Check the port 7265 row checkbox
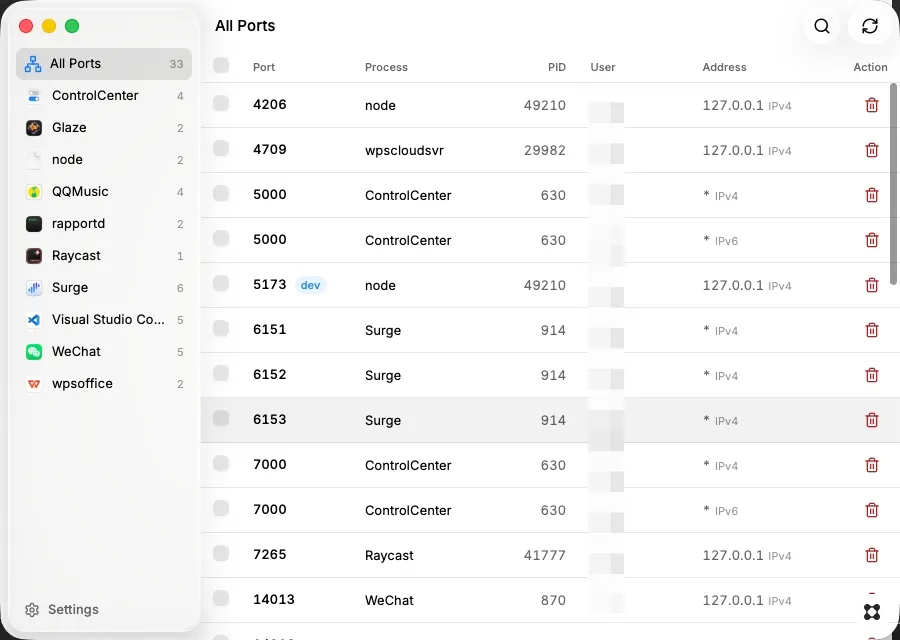The width and height of the screenshot is (900, 640). (x=221, y=553)
